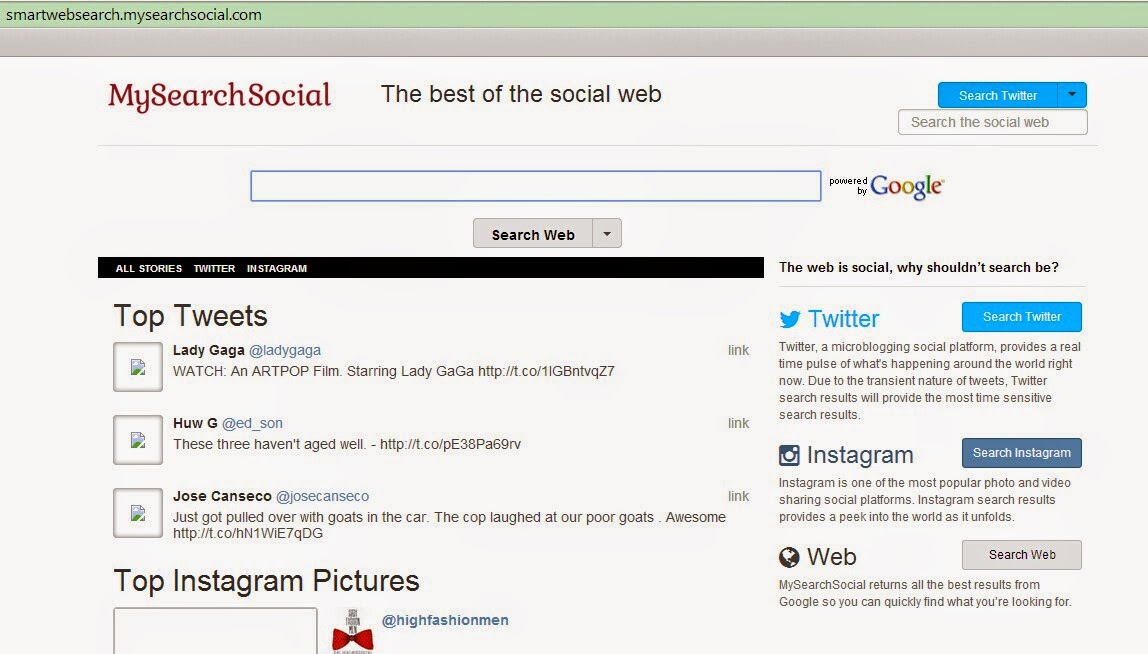Click the Jose Canseco name
The width and height of the screenshot is (1148, 654).
[x=222, y=497]
